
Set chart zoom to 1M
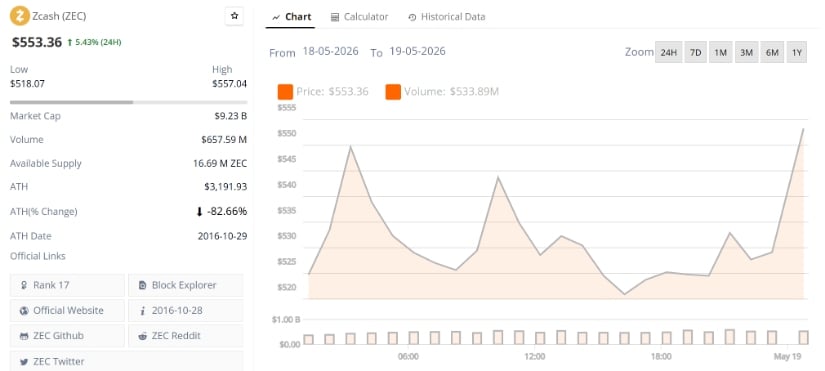[x=721, y=53]
